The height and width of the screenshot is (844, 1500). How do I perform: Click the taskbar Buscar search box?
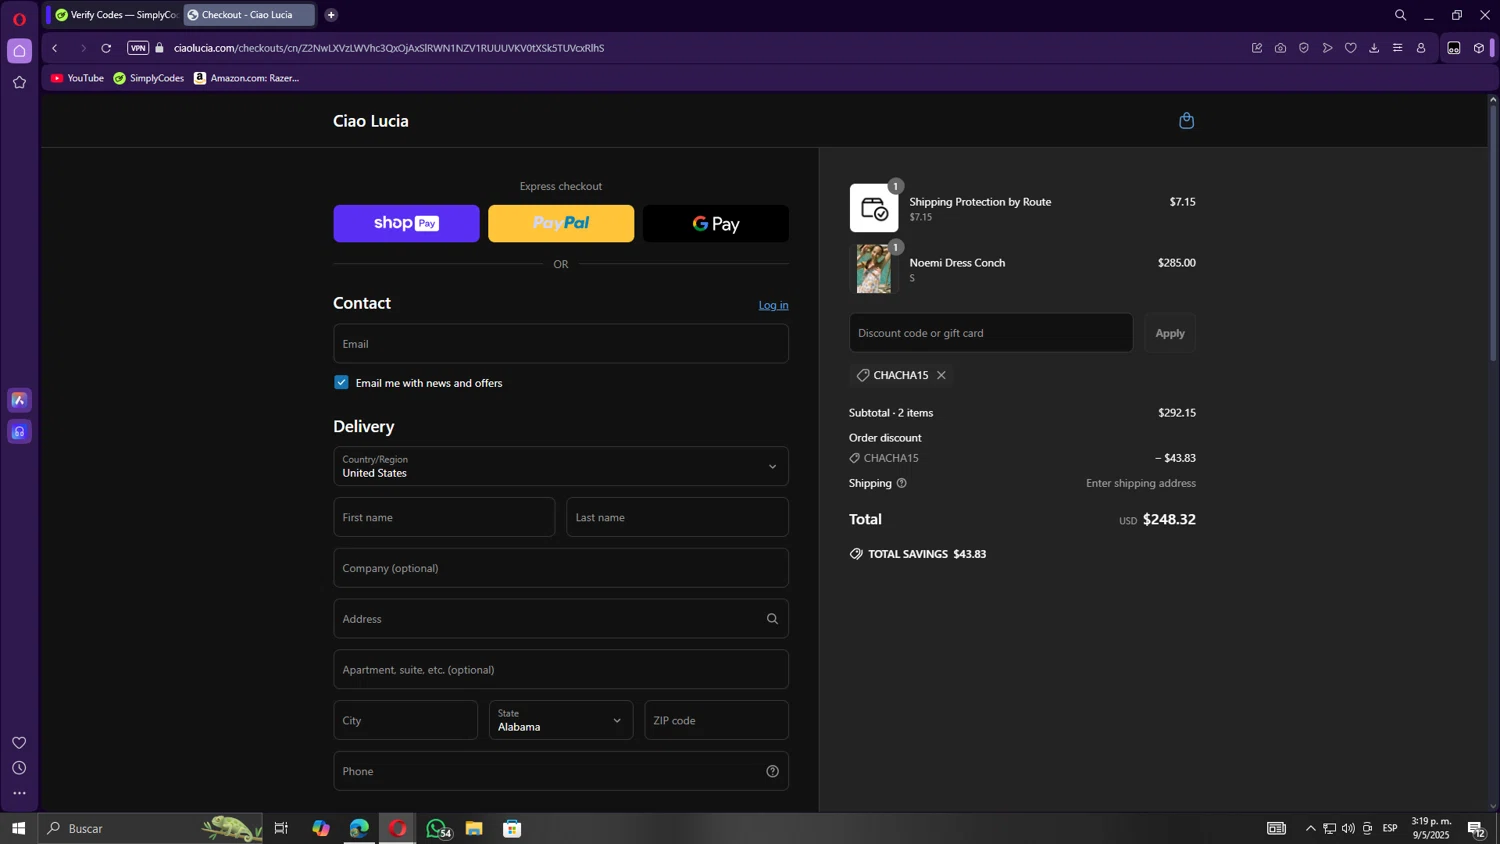click(150, 828)
